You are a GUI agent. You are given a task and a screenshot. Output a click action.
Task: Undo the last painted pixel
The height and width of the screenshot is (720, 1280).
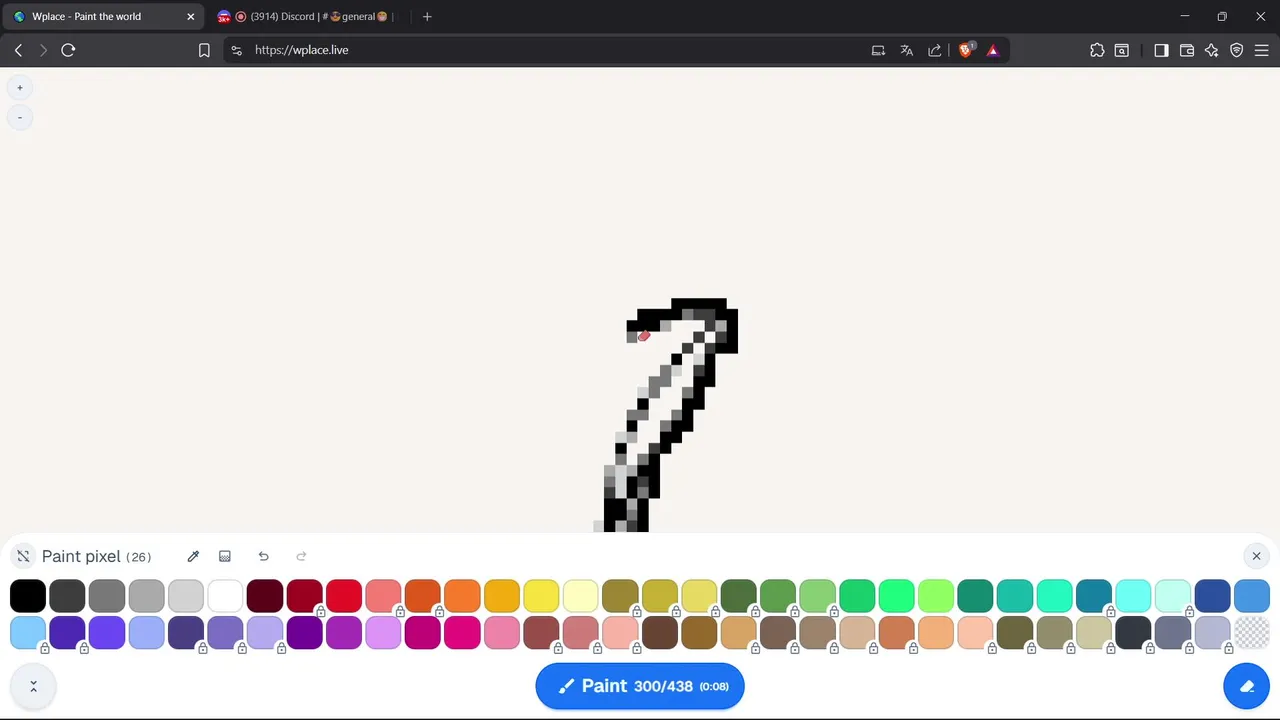click(263, 556)
